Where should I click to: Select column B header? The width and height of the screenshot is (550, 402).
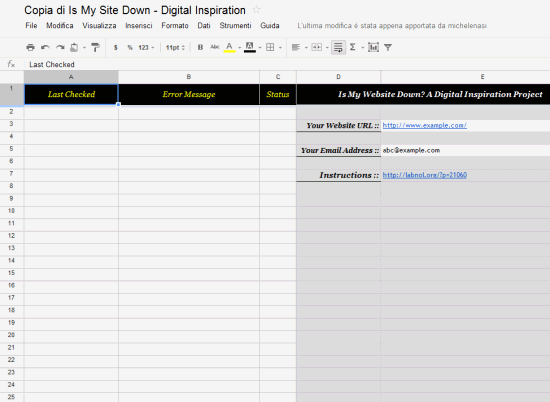[189, 77]
